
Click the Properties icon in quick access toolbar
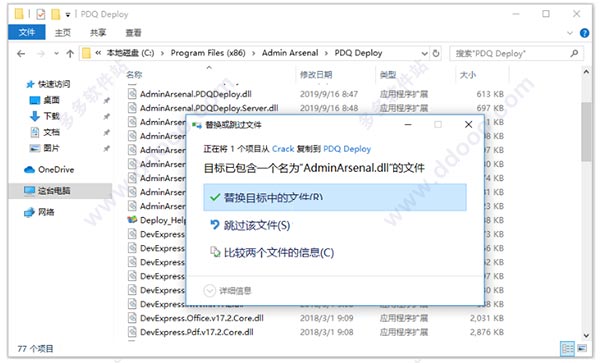pos(41,15)
